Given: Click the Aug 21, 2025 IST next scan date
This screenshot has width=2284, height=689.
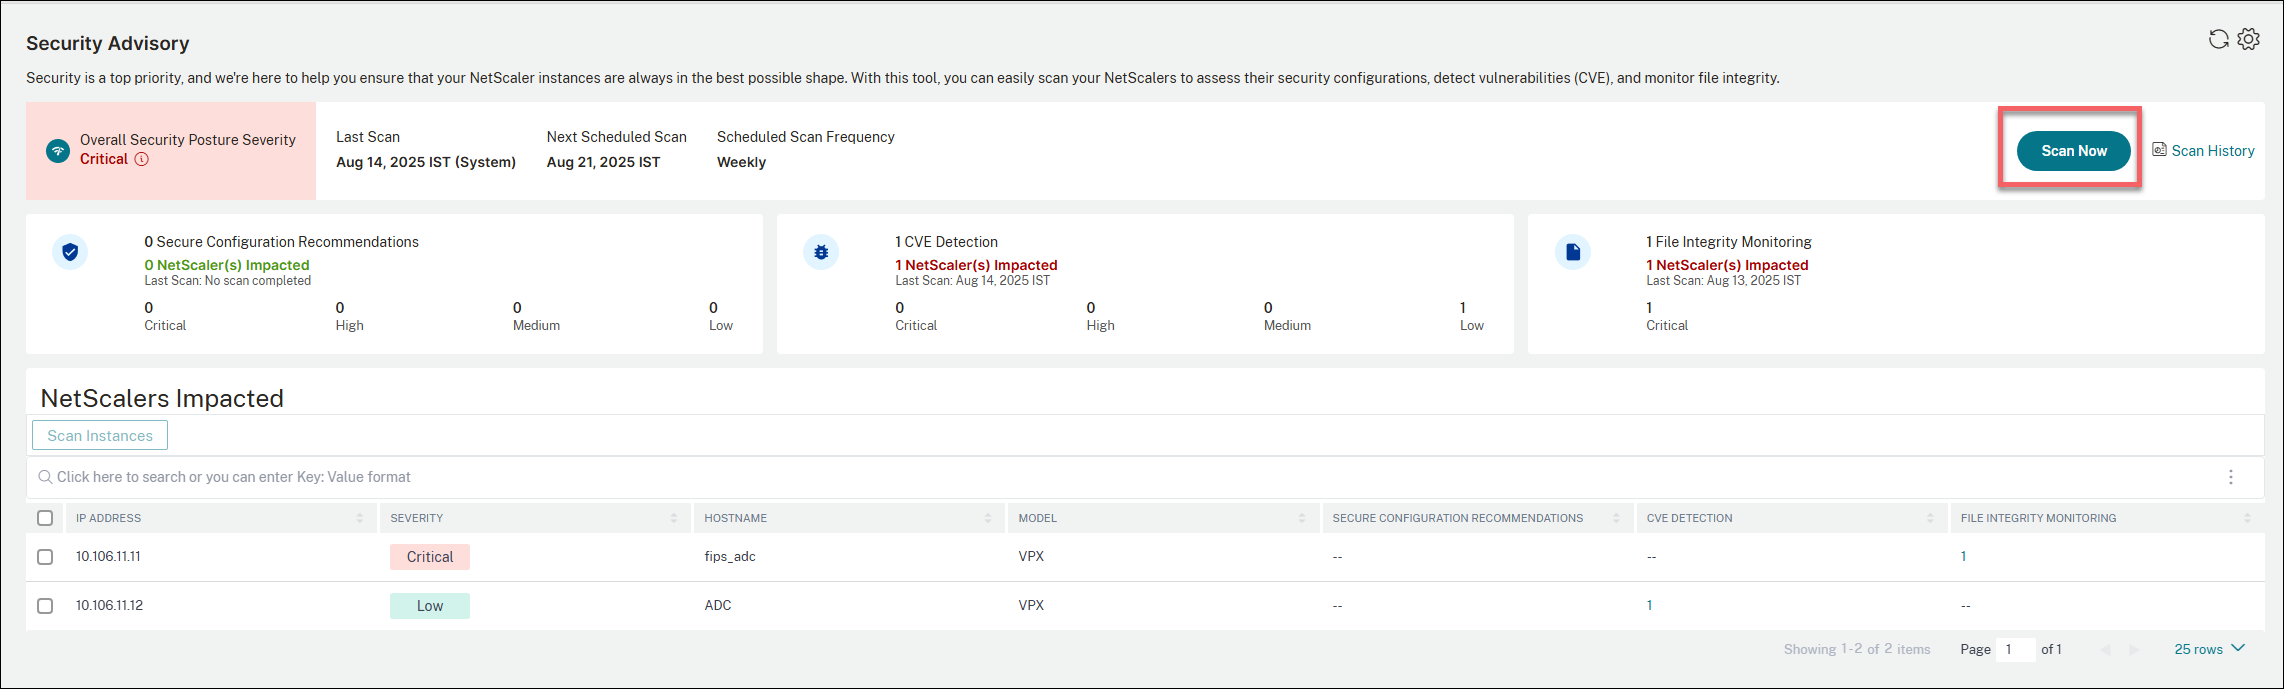Looking at the screenshot, I should point(603,162).
